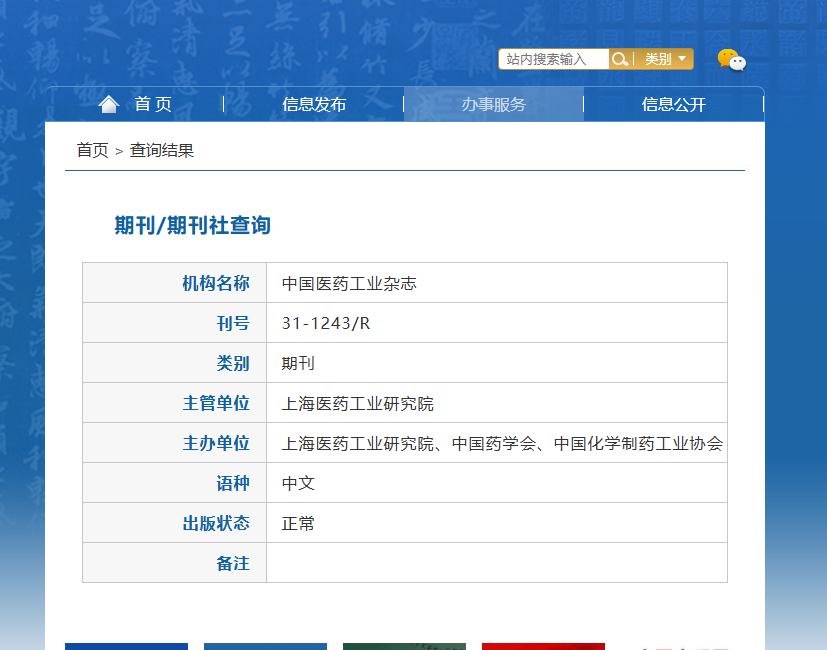Viewport: 827px width, 650px height.
Task: Click into the 站内搜索输入 search field
Action: pos(554,59)
